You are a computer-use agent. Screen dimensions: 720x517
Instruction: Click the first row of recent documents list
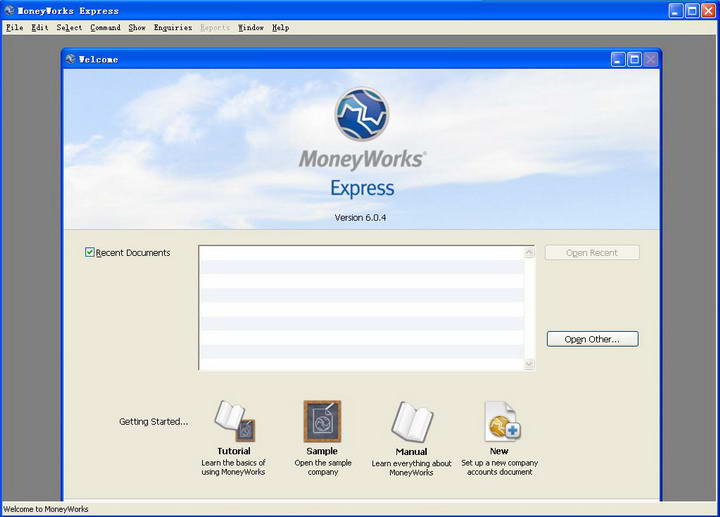tap(362, 253)
